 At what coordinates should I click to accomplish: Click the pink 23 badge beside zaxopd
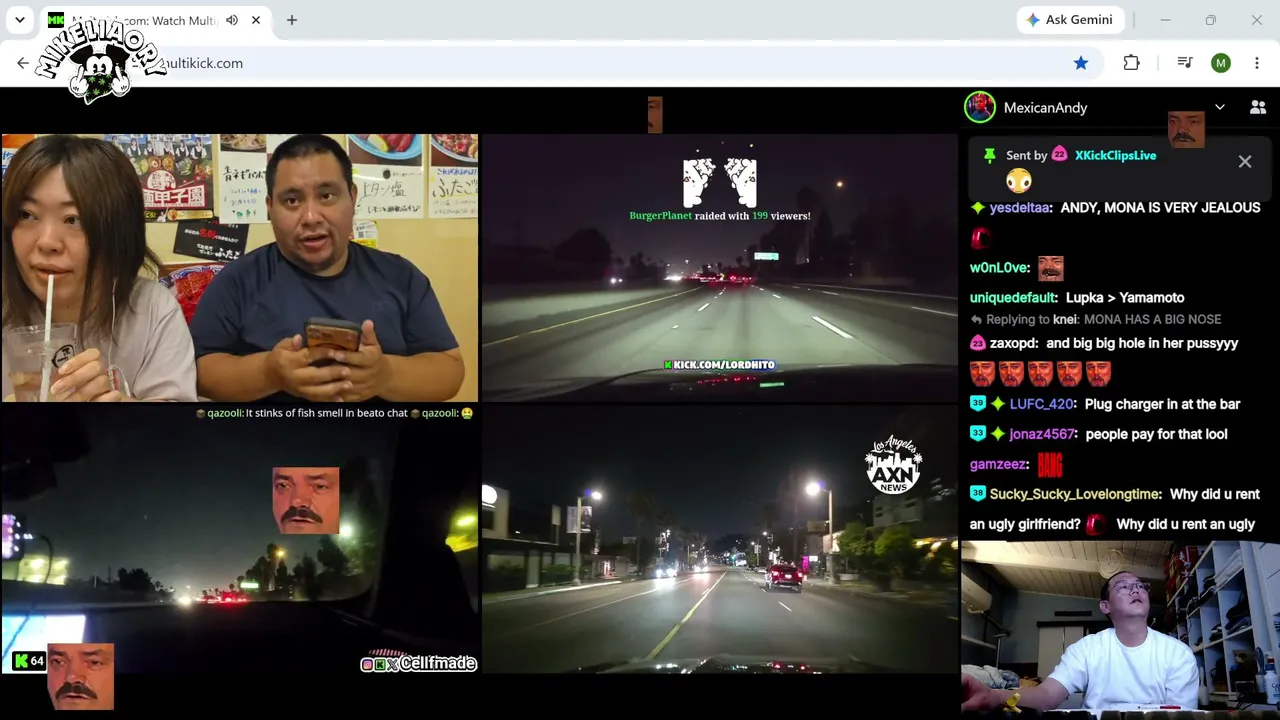977,343
